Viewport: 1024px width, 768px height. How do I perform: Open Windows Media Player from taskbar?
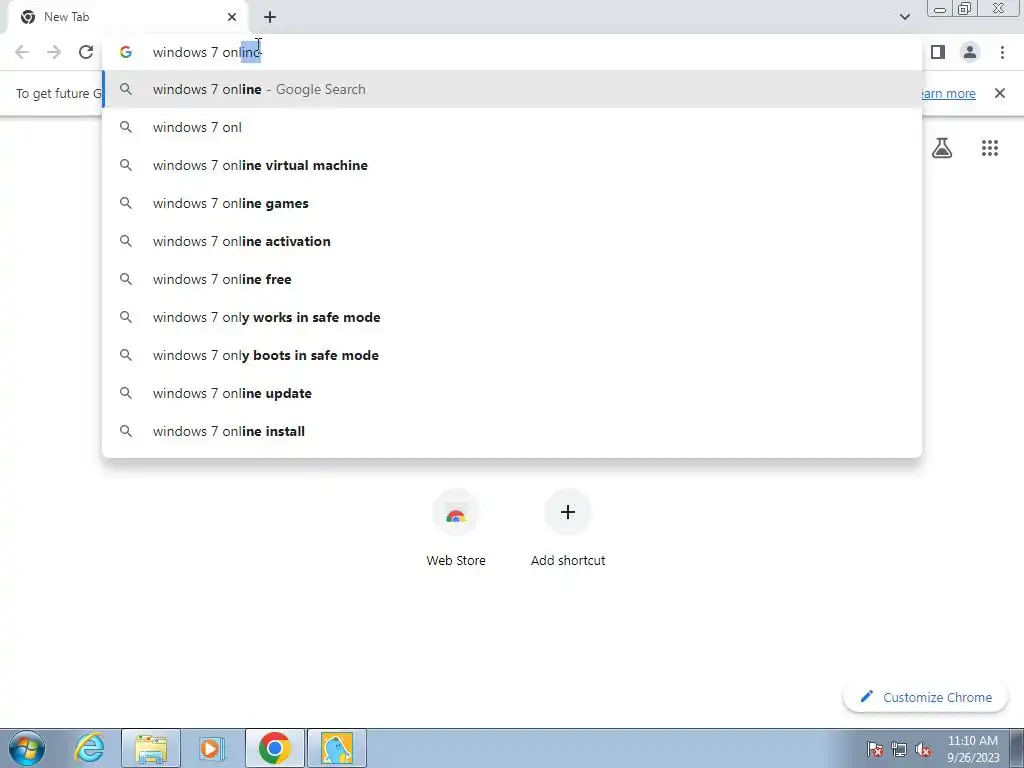(x=212, y=749)
